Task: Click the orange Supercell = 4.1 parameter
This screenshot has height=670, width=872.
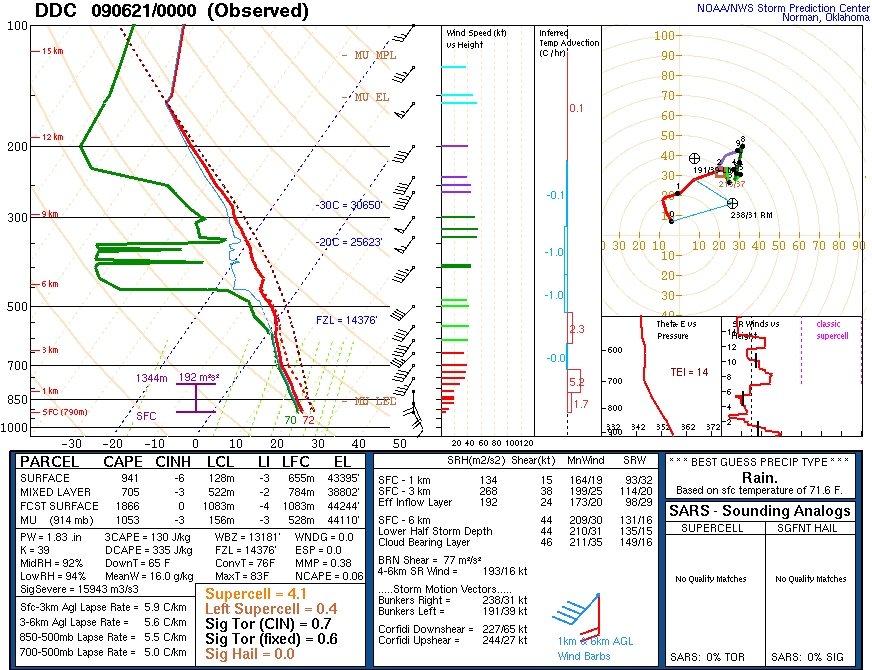Action: [x=256, y=594]
